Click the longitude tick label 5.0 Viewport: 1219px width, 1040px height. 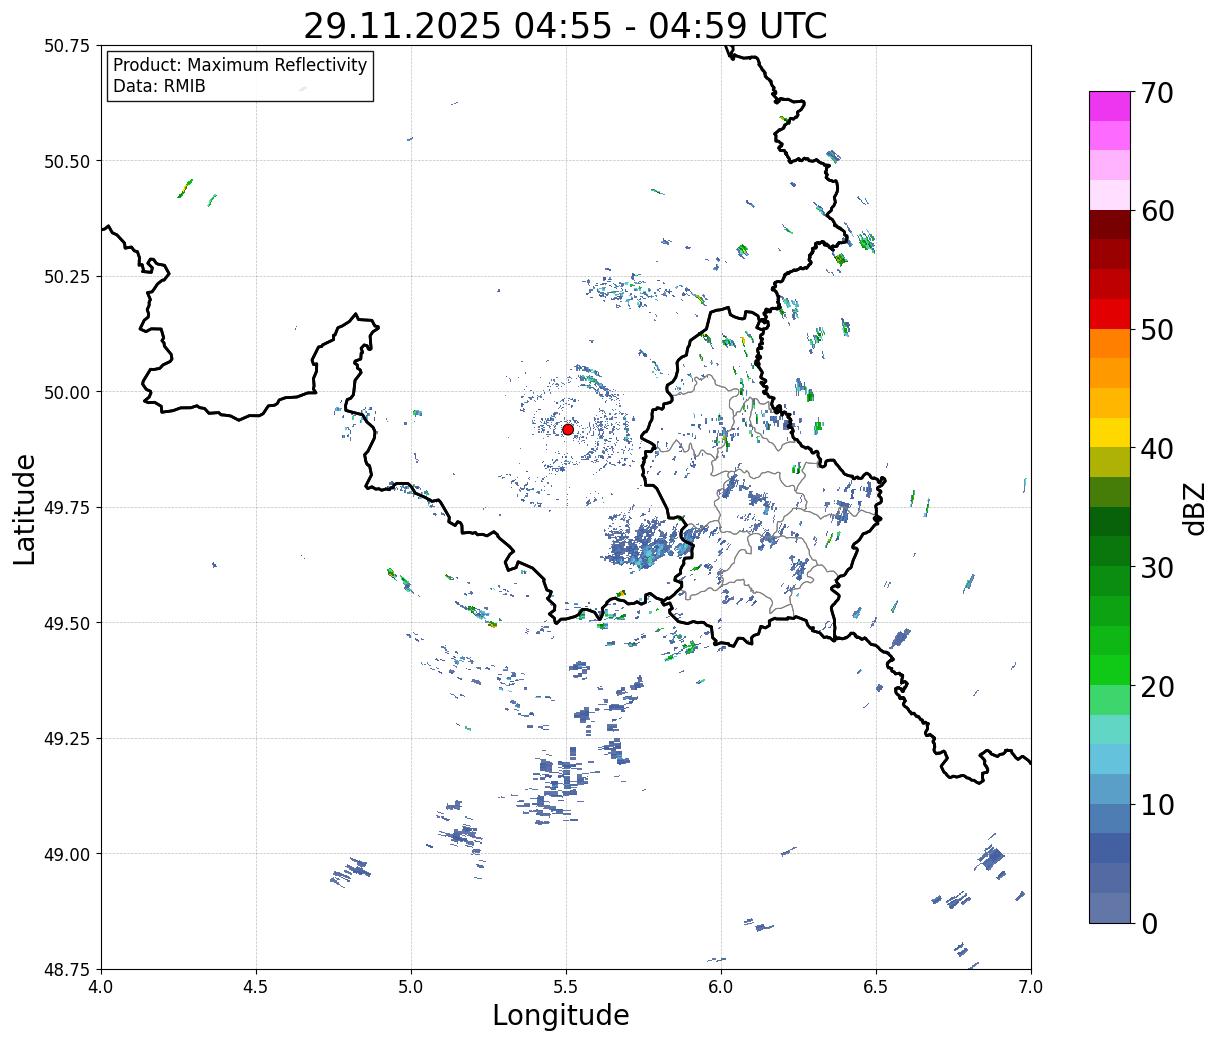pos(411,987)
